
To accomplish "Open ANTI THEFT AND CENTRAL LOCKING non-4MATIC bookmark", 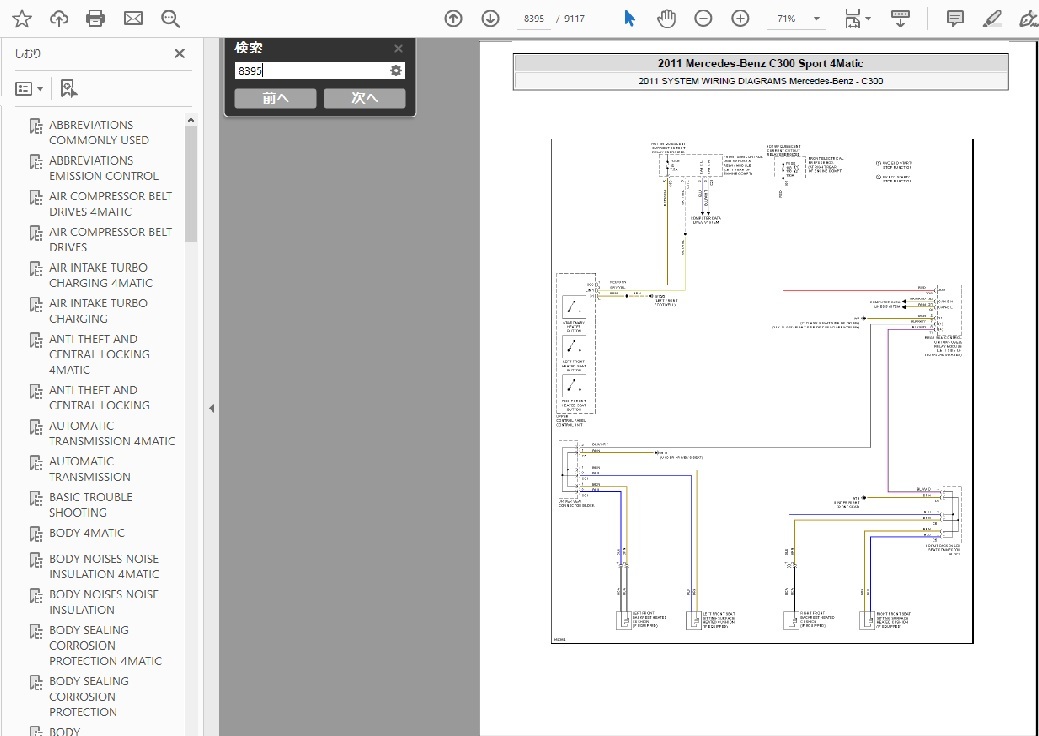I will click(99, 397).
